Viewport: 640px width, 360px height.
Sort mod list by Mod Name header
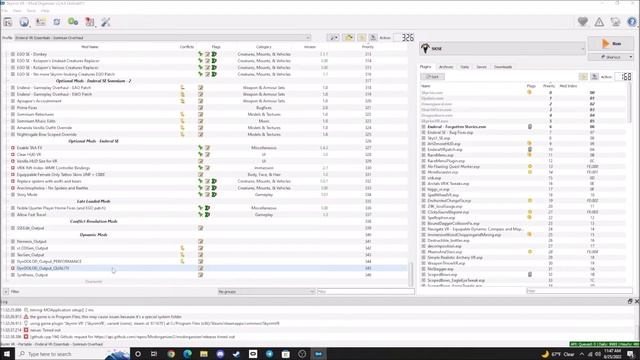90,47
